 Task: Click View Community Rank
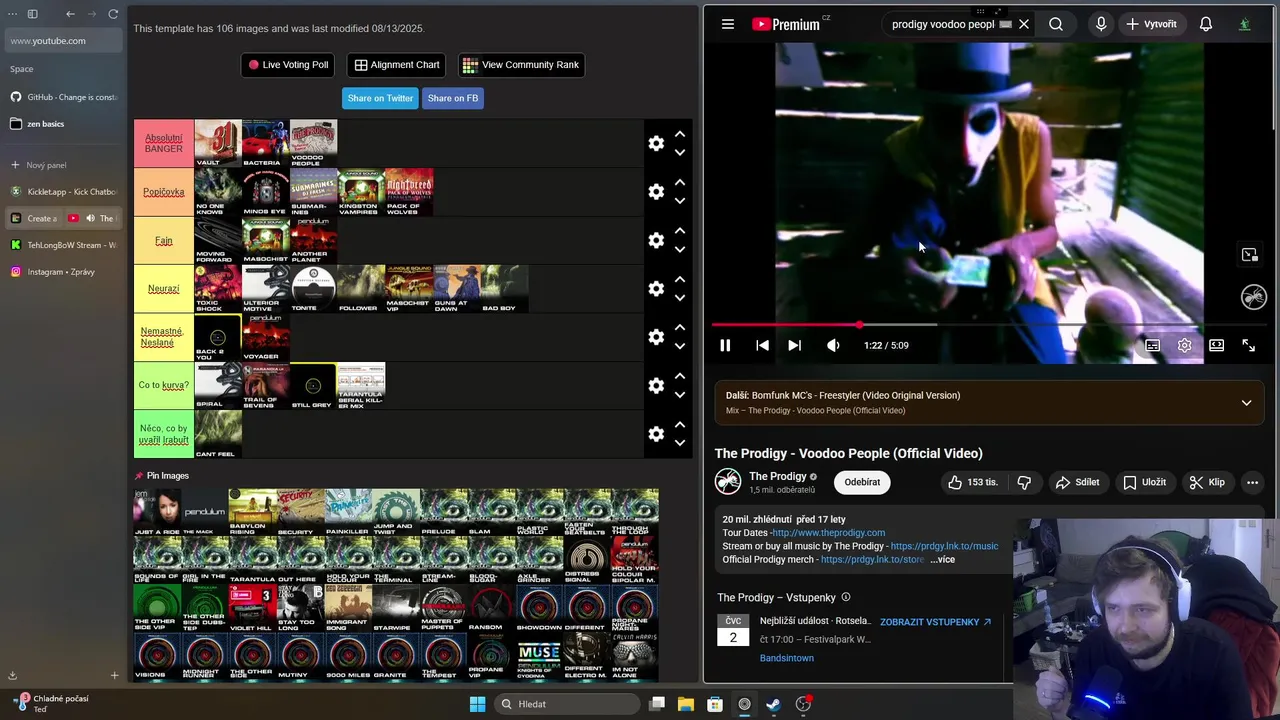pos(521,65)
